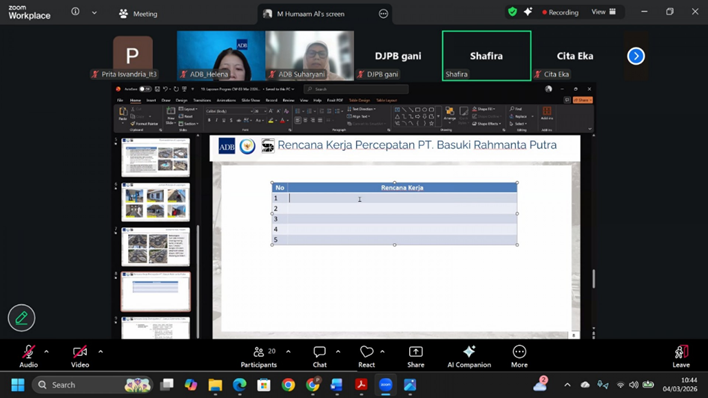Click the green encryption shield icon

click(x=512, y=12)
